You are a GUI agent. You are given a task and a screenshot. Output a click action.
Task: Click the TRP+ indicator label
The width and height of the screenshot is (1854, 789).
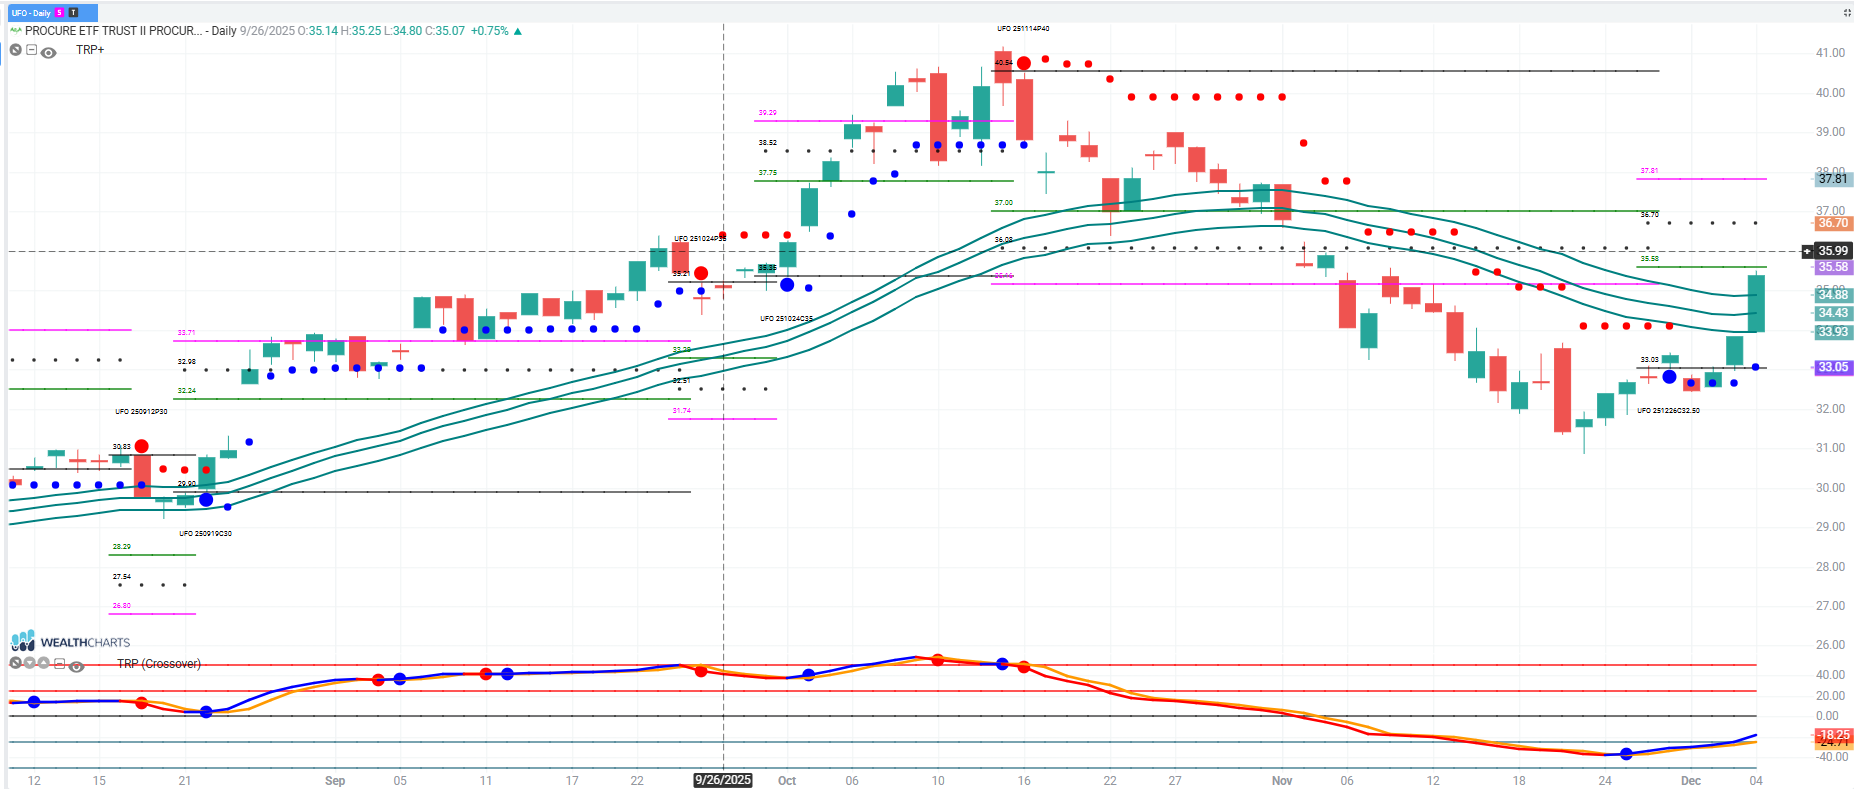click(90, 50)
